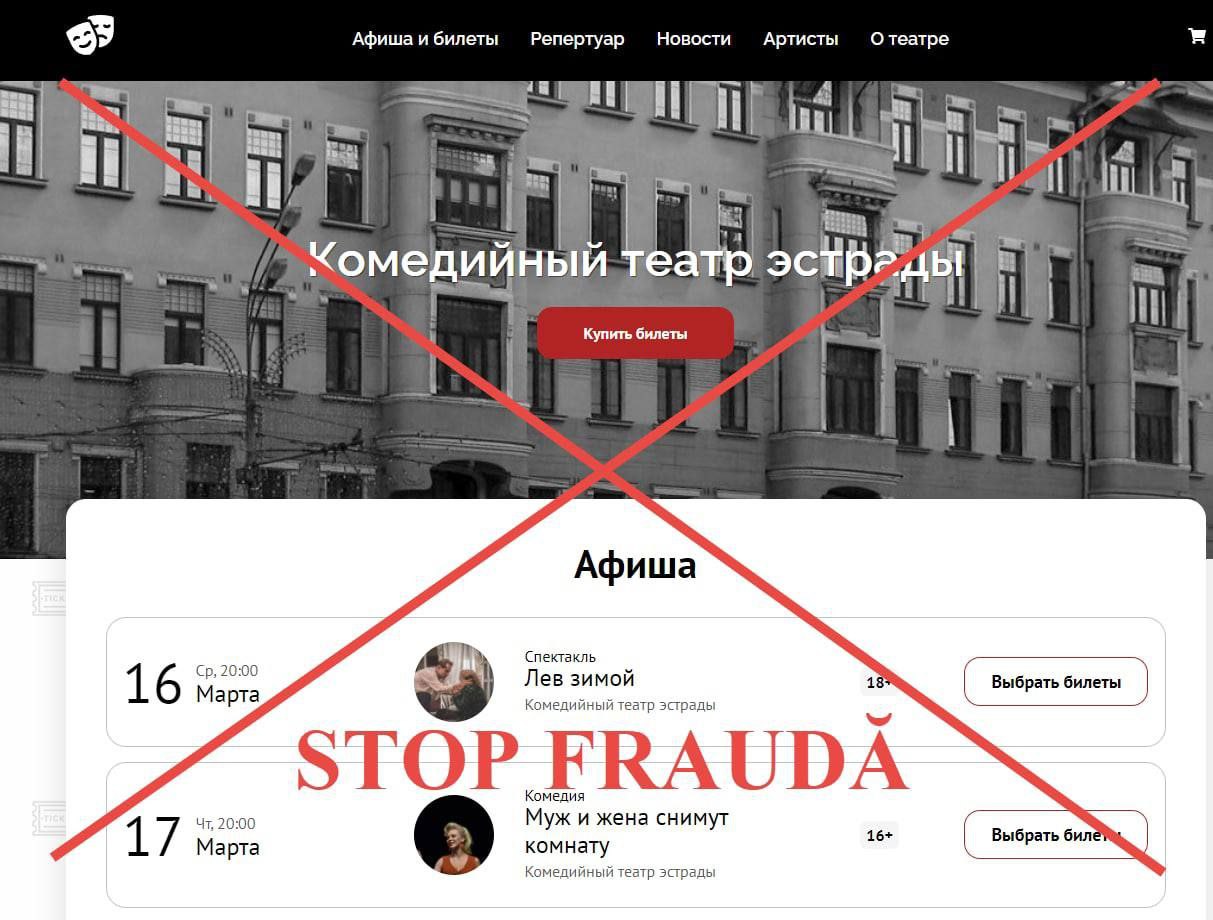Open the shopping cart icon
This screenshot has width=1213, height=920.
(x=1196, y=36)
